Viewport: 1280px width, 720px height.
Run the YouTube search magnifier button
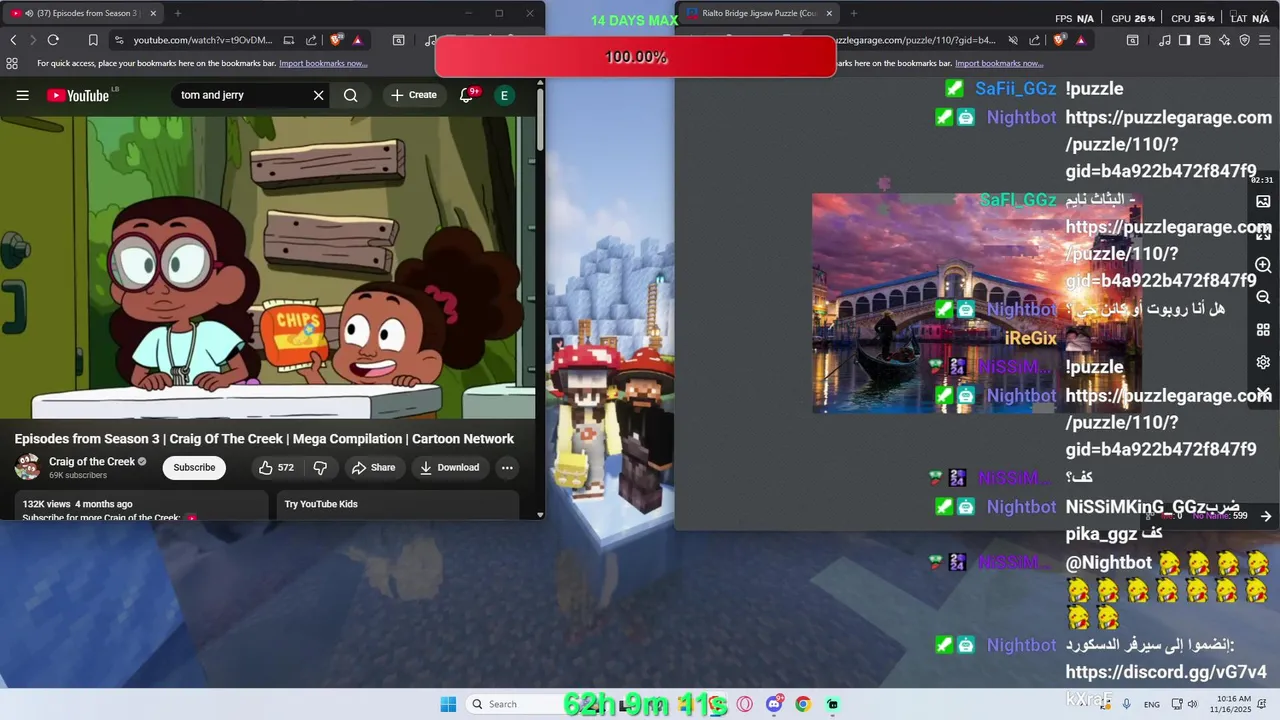[351, 95]
